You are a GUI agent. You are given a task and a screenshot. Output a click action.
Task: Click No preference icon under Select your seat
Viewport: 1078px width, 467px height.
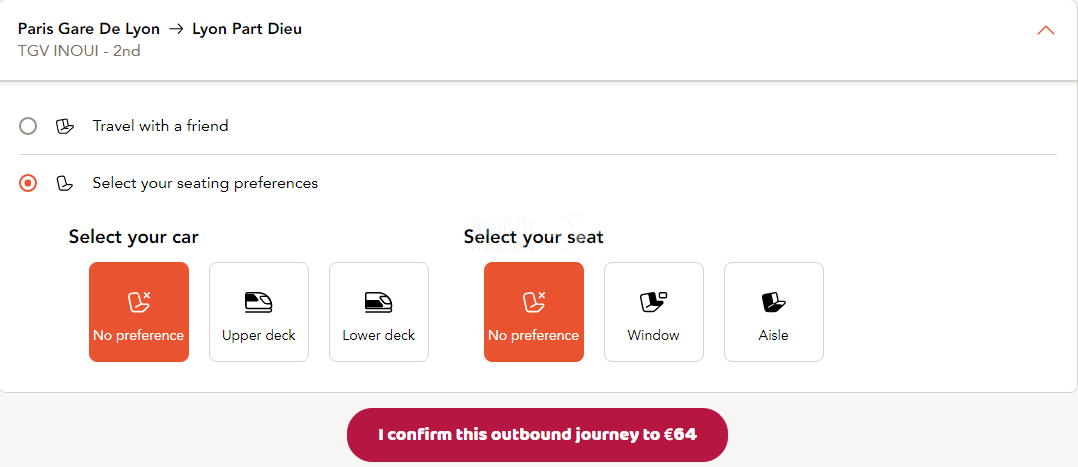pos(533,302)
